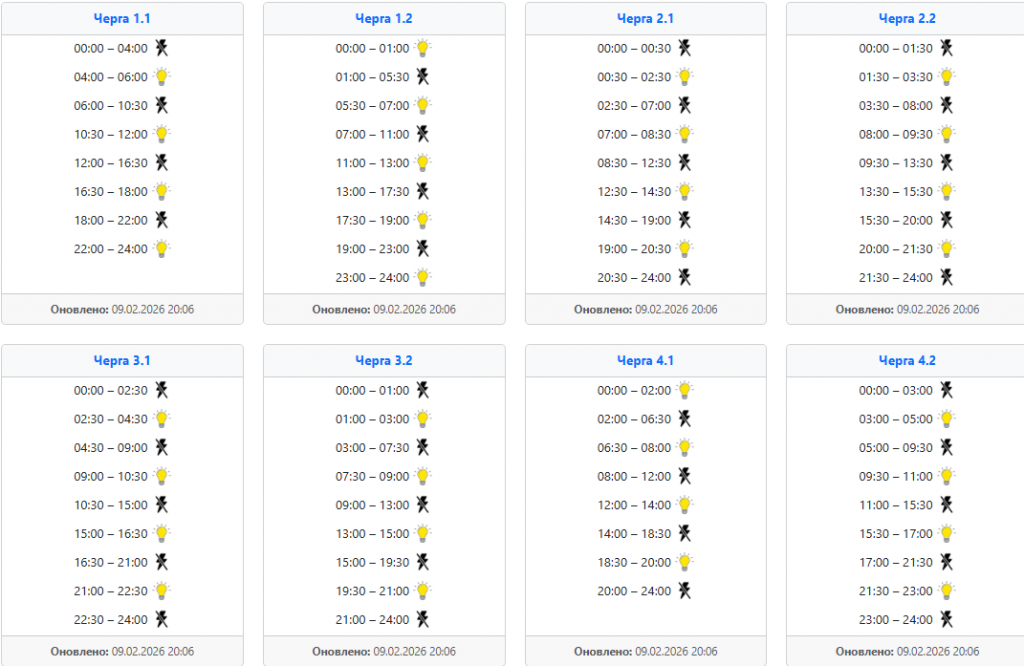Click the lightbulb icon for 18:30 – 20:00 in Черга 4.1
Screen dimensions: 1024x666
pos(685,562)
